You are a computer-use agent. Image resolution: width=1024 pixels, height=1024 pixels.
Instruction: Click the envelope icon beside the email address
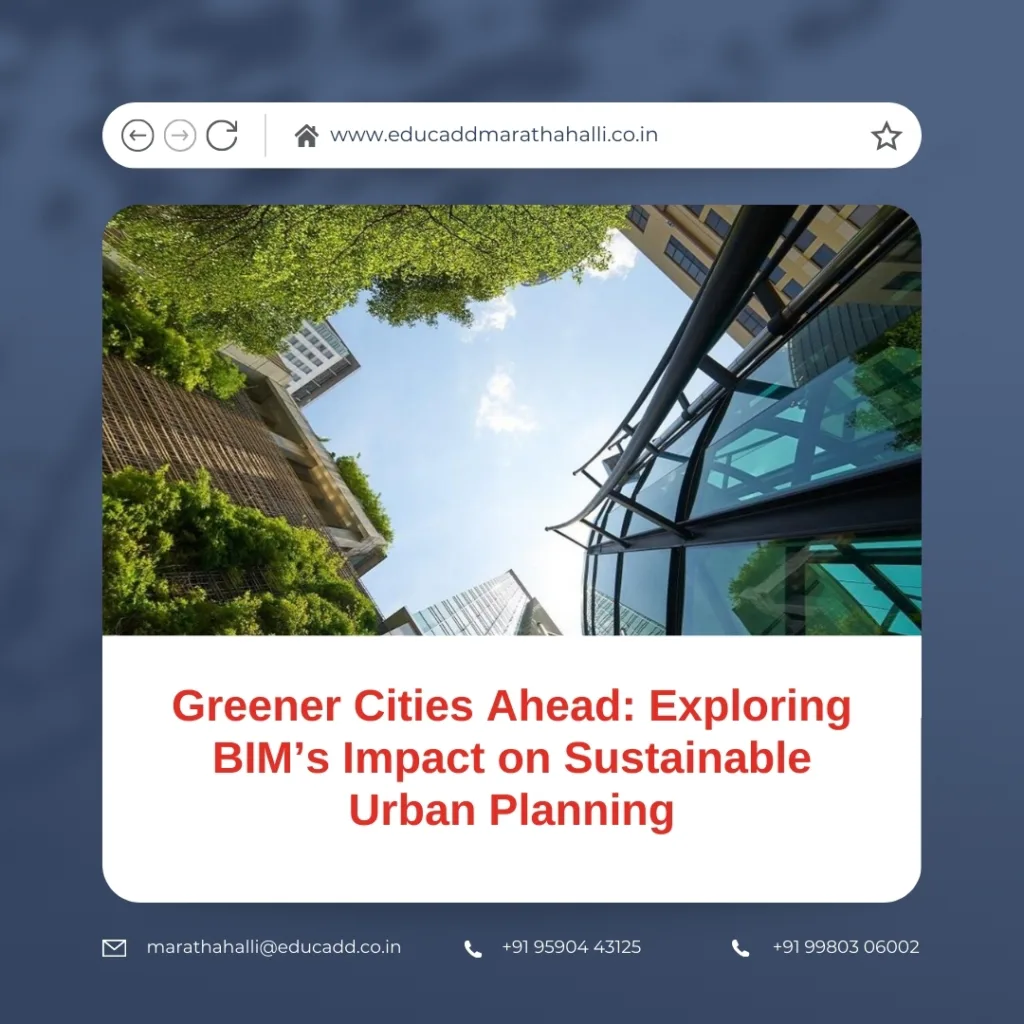pyautogui.click(x=113, y=946)
